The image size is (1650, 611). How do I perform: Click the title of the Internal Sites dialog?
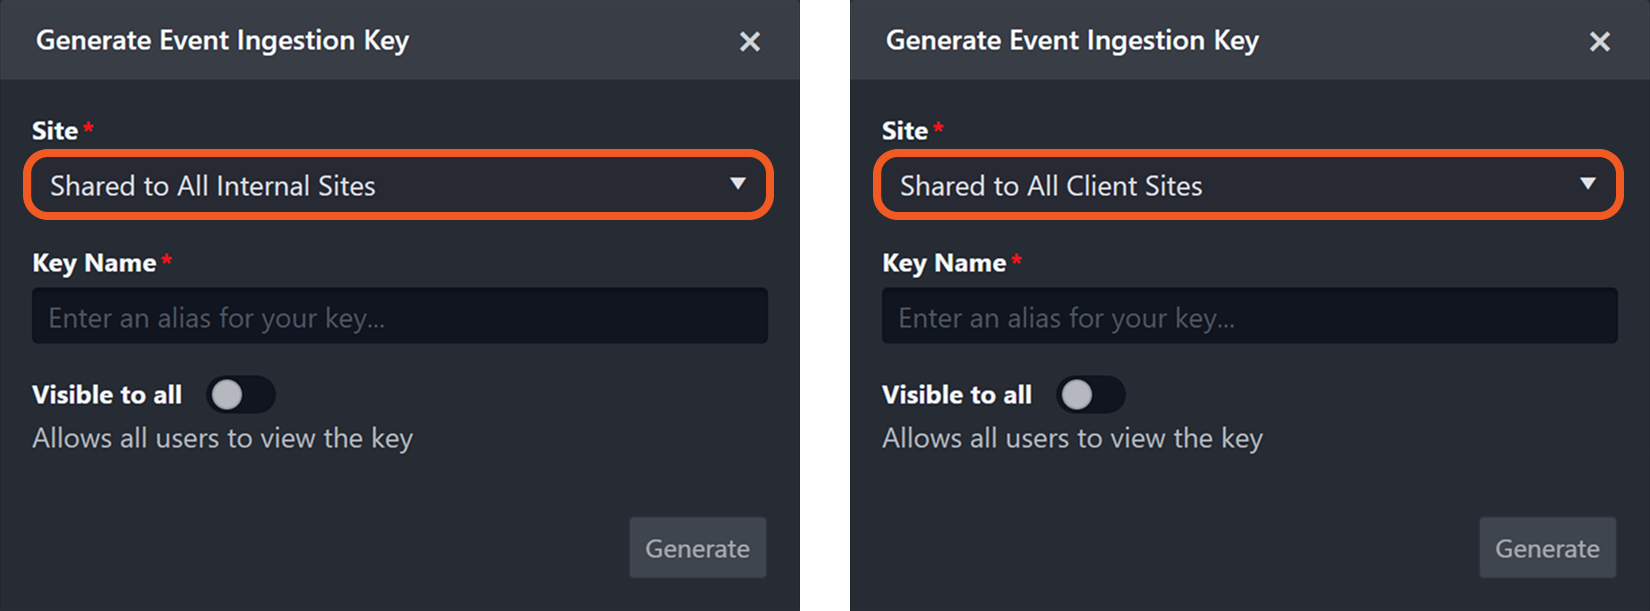coord(222,41)
